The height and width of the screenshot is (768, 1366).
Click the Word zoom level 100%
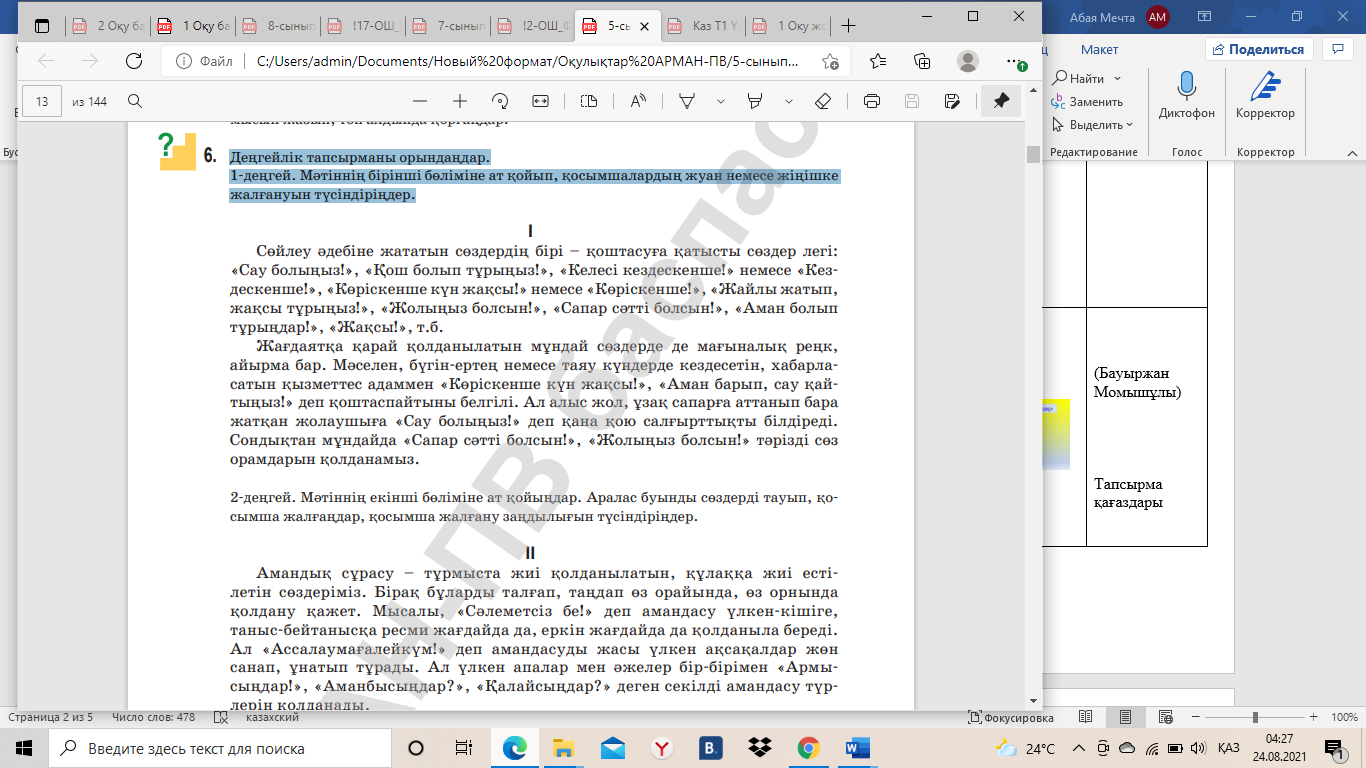click(x=1344, y=717)
